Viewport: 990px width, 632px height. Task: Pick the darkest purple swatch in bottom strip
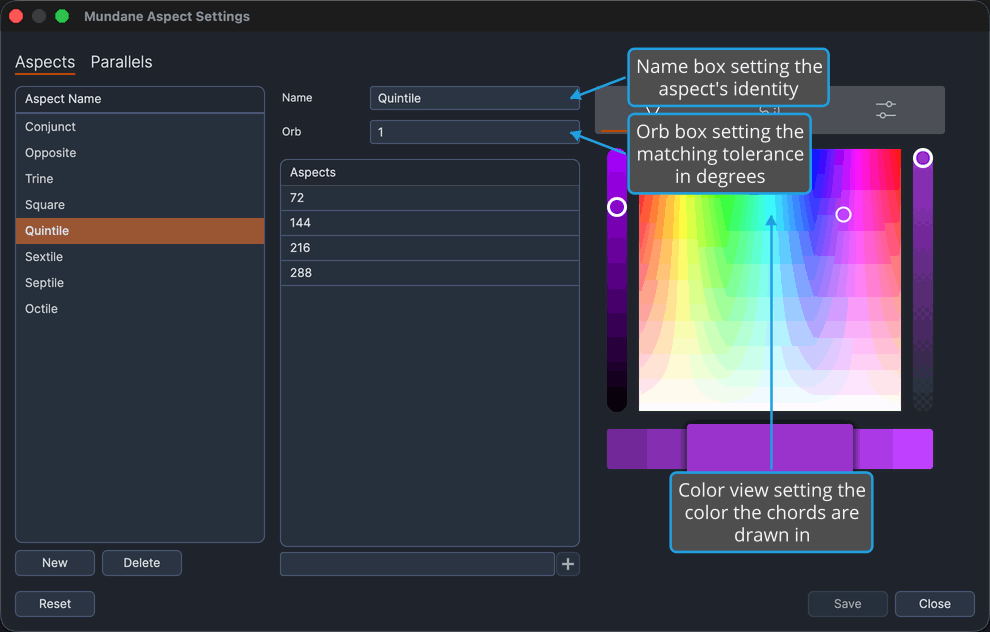click(x=626, y=449)
